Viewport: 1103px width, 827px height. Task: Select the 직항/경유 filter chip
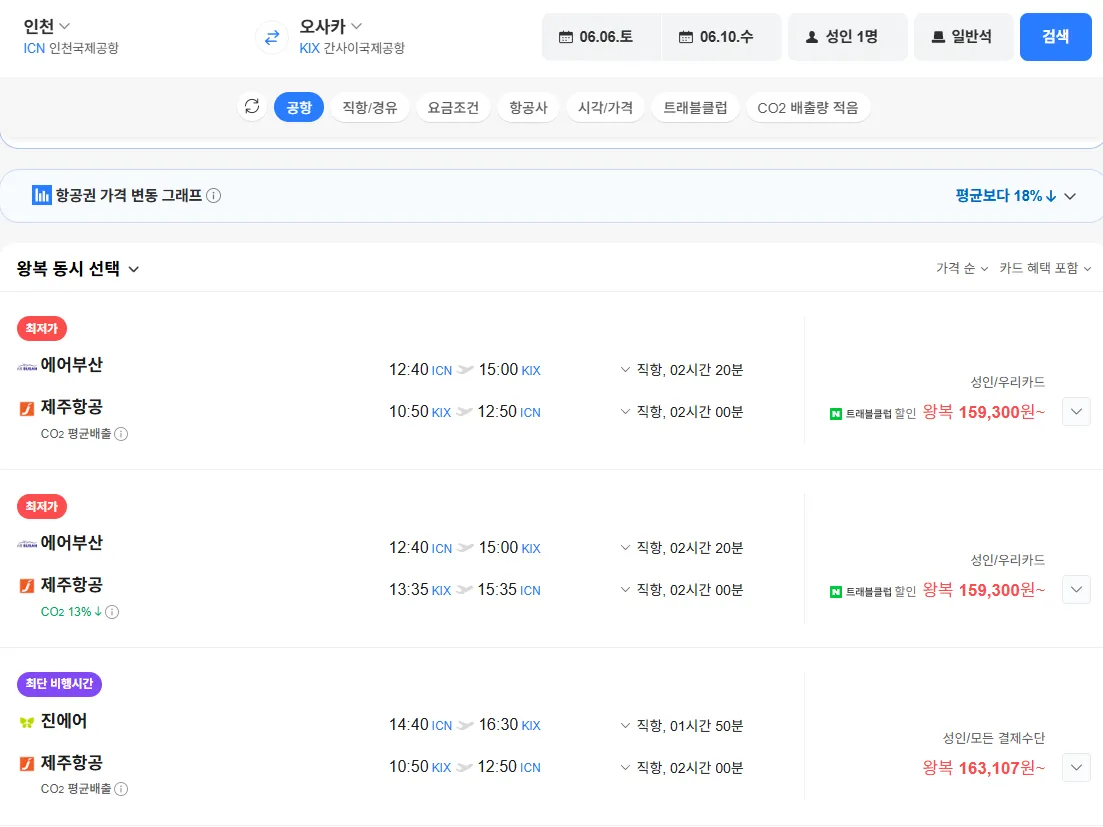click(369, 107)
